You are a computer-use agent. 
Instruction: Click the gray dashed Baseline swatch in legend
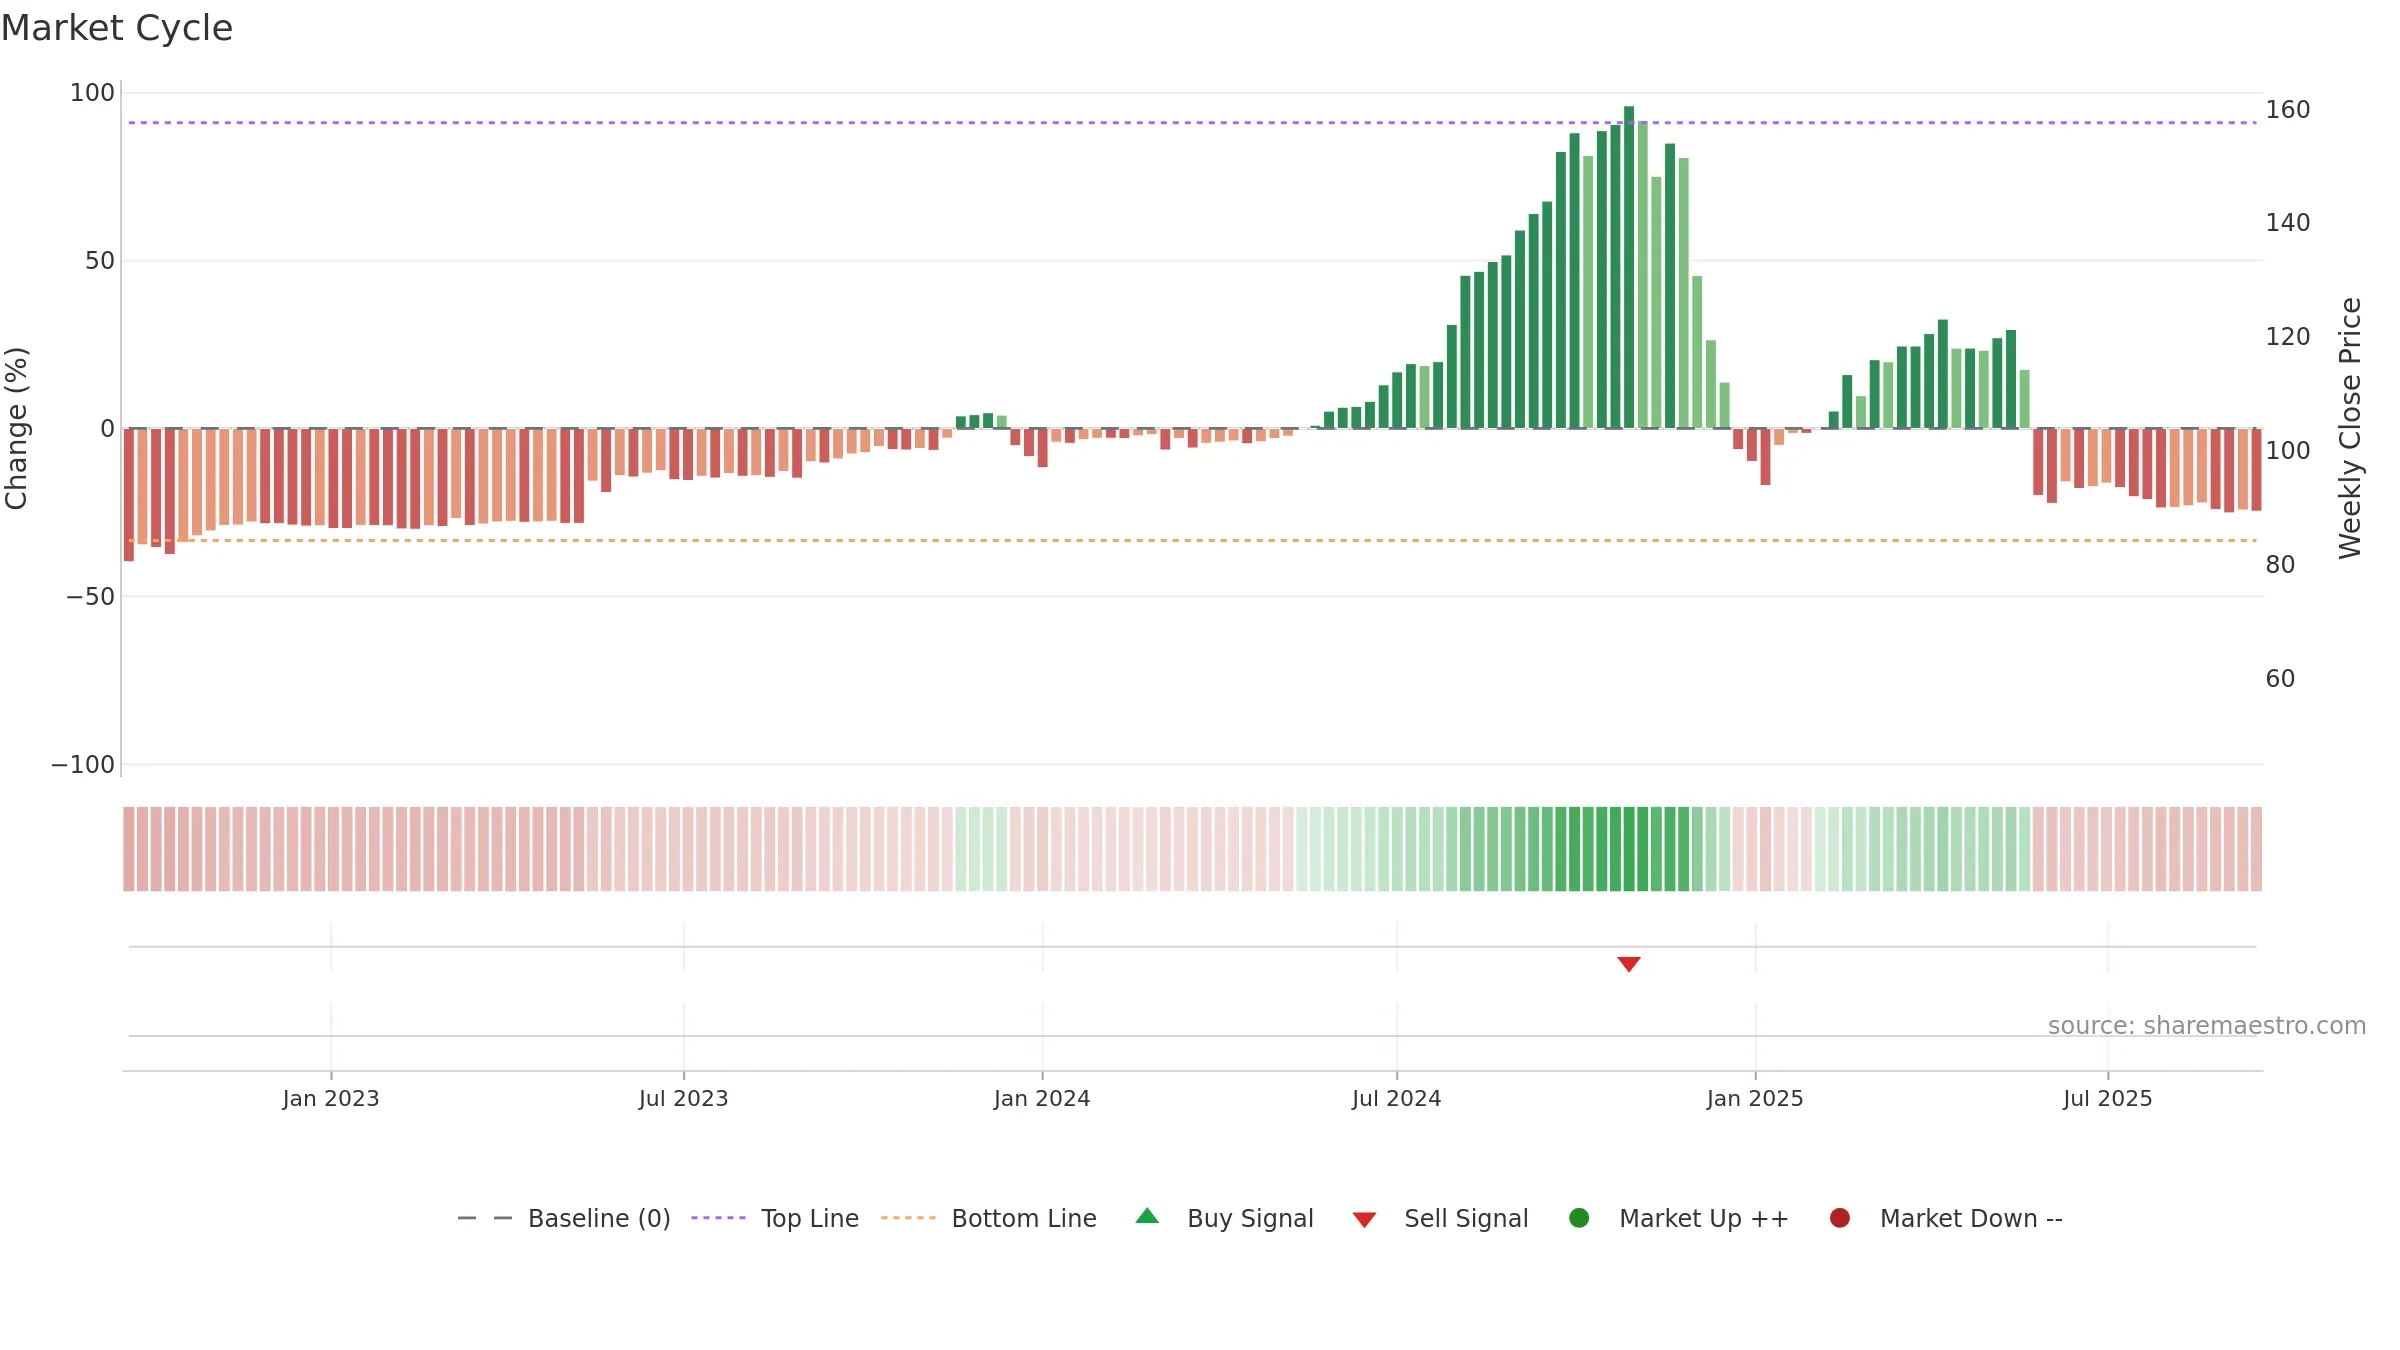pos(485,1218)
